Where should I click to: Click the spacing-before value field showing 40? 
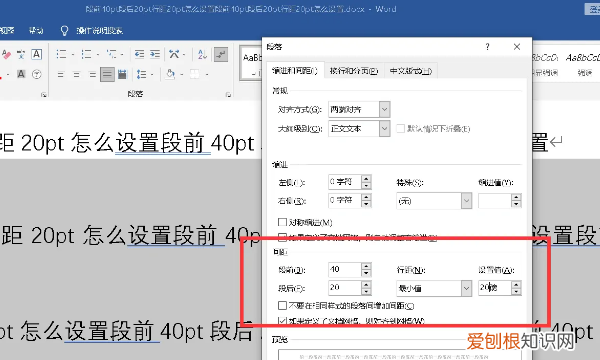[x=344, y=269]
